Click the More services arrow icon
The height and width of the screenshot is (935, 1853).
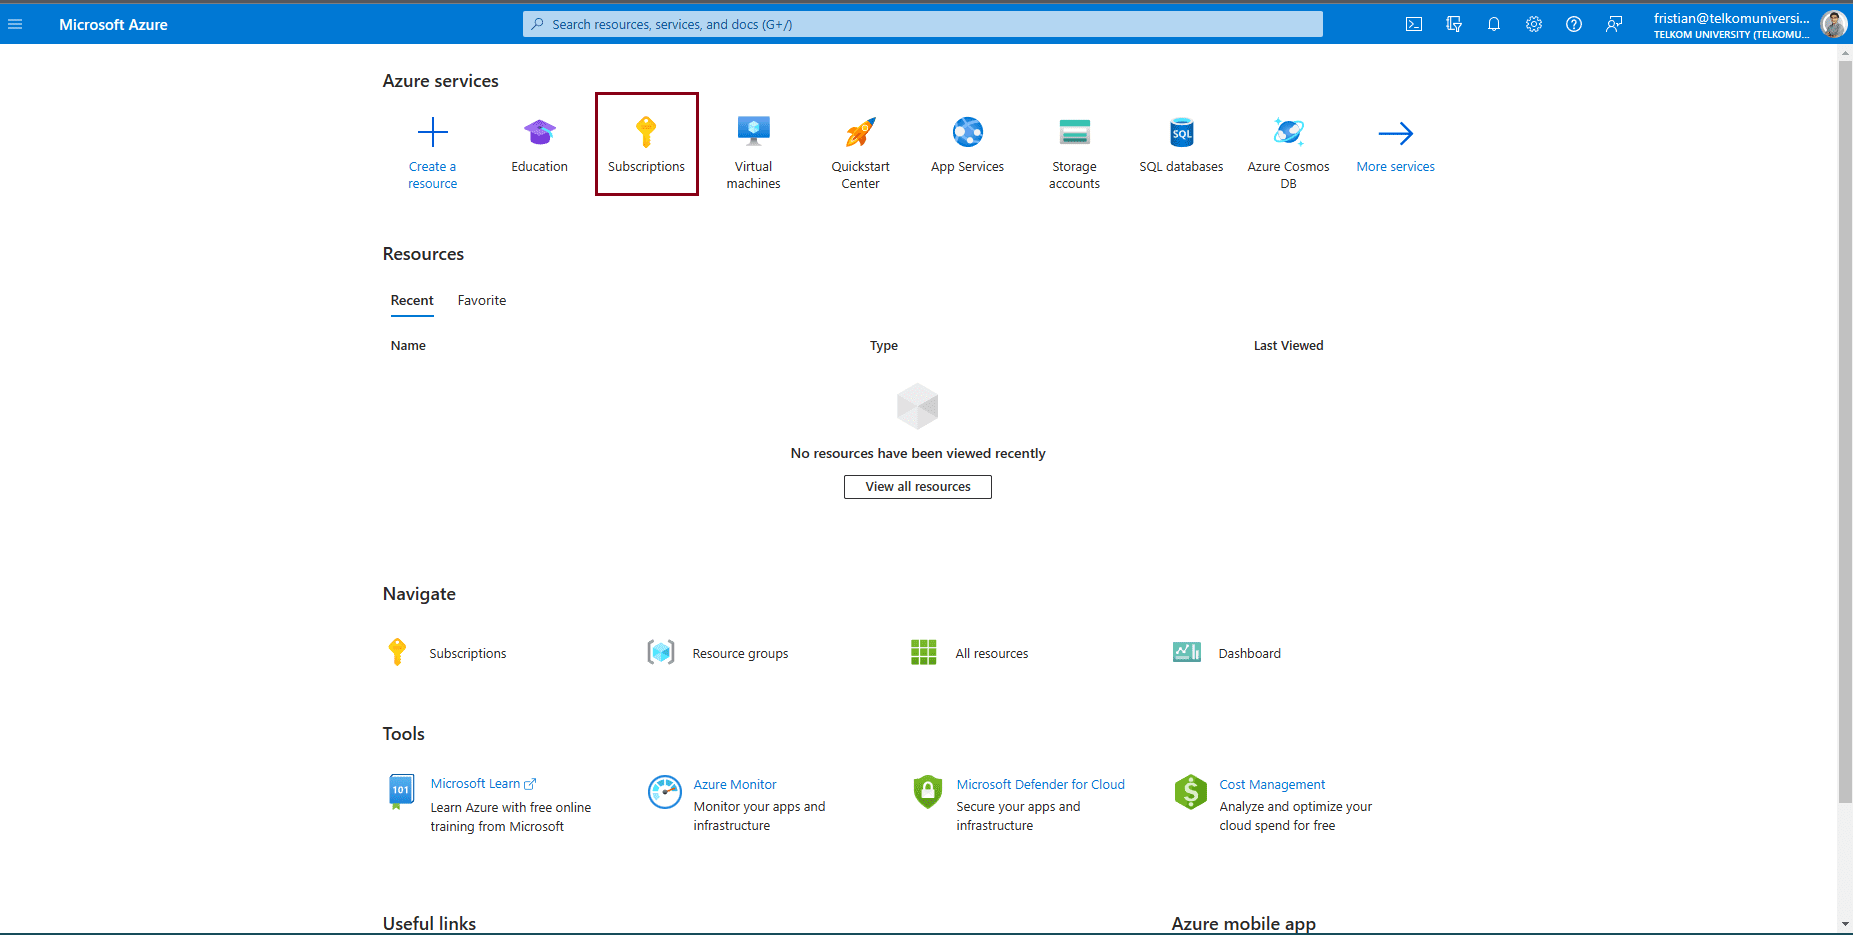[x=1396, y=133]
